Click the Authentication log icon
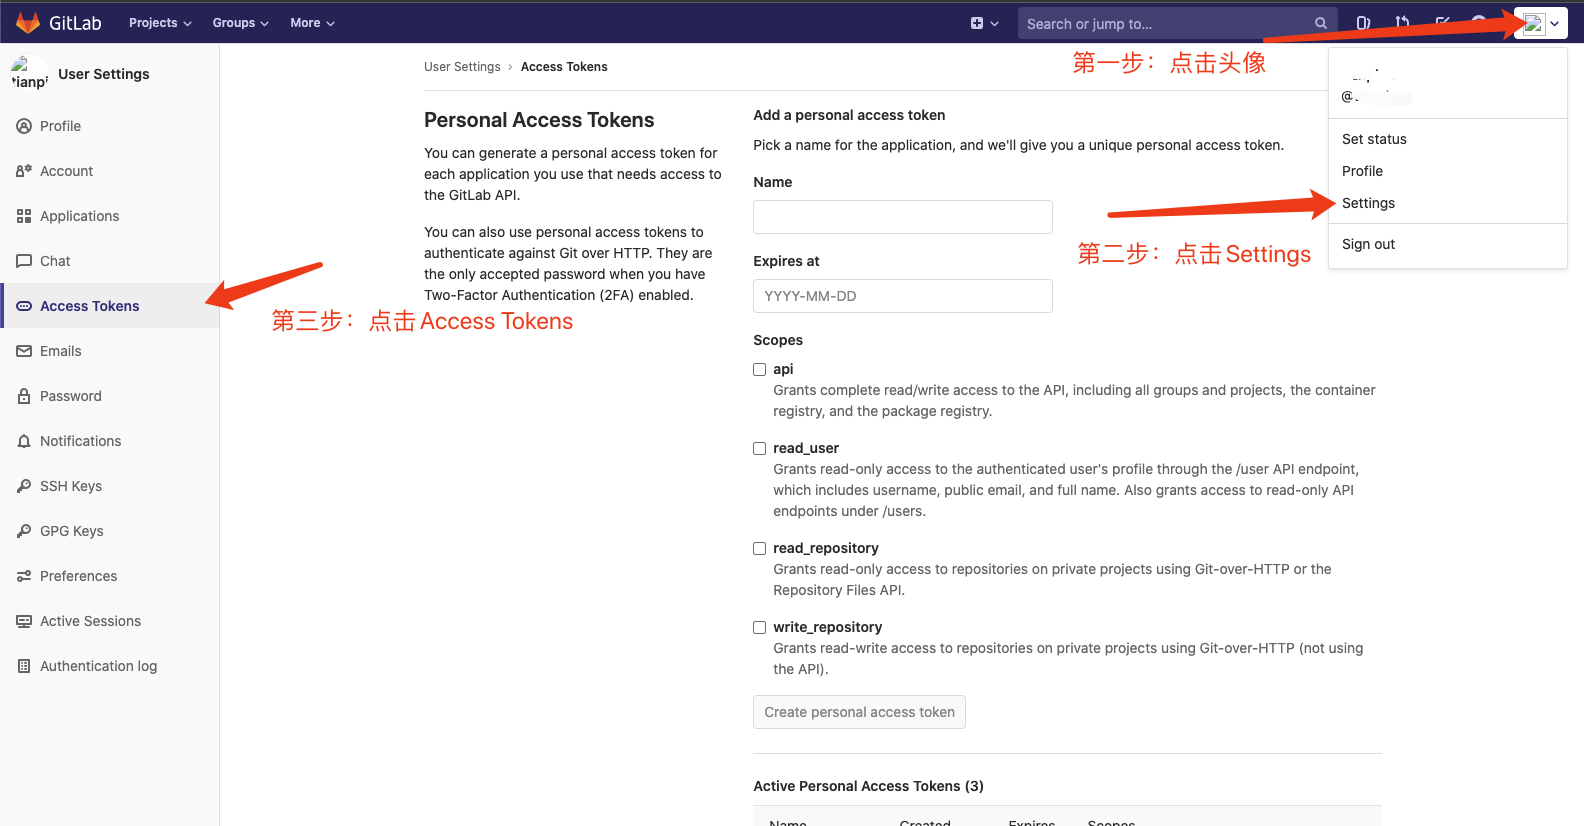The width and height of the screenshot is (1584, 826). click(24, 666)
